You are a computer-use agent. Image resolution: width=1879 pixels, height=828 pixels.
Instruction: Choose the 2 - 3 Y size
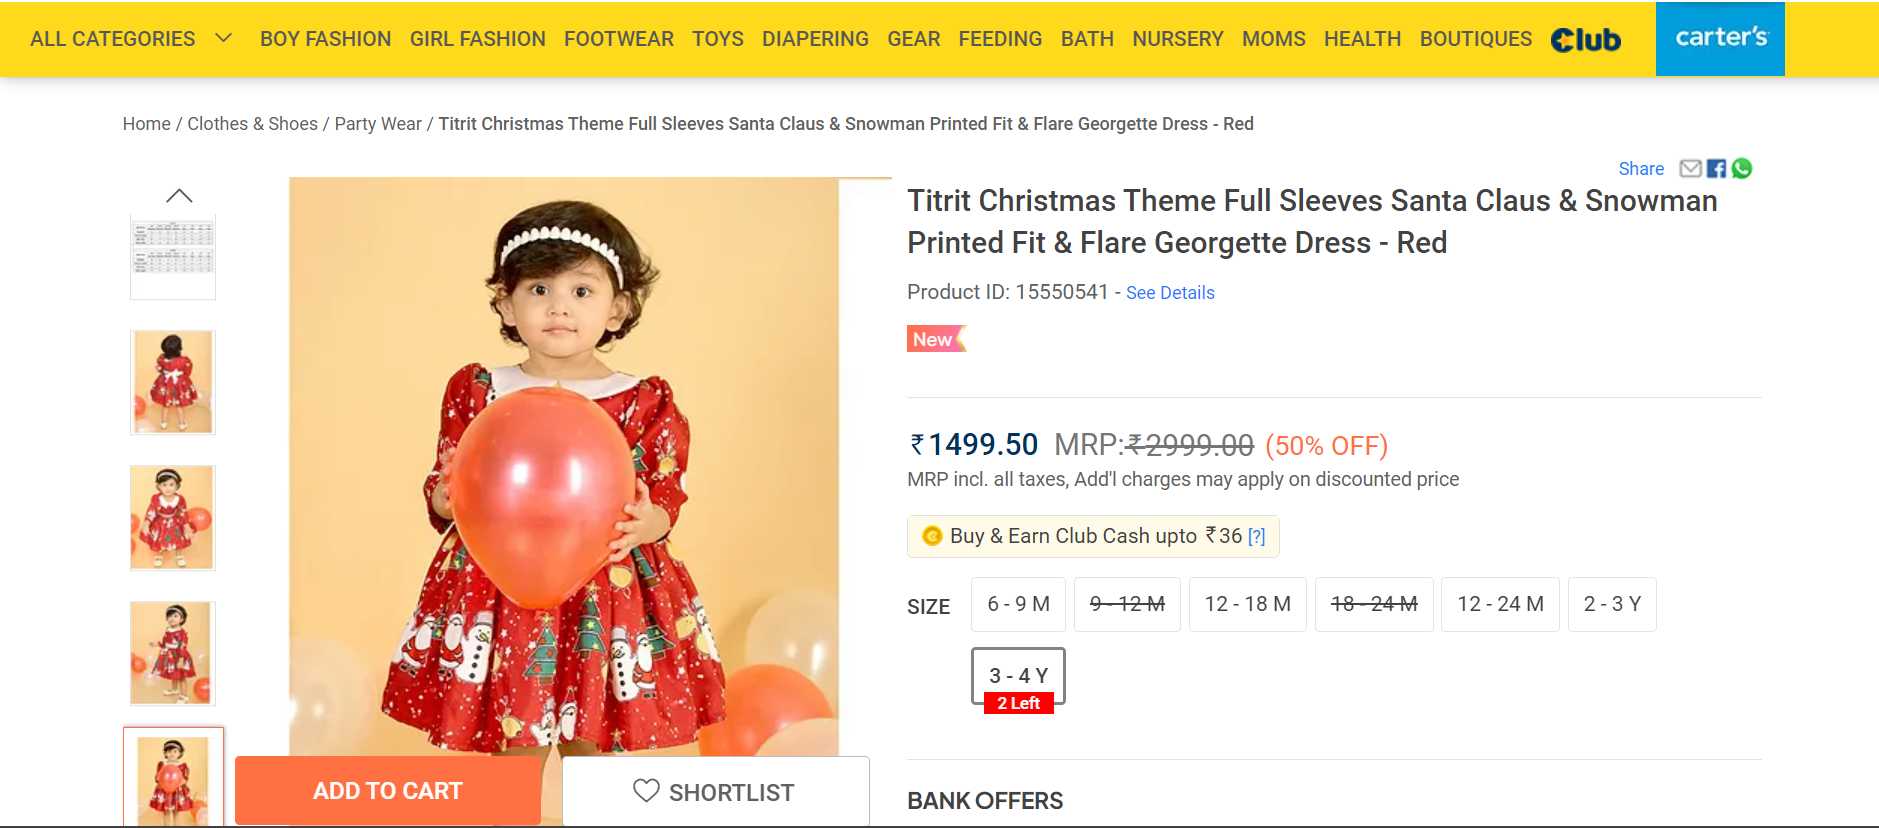(x=1612, y=604)
